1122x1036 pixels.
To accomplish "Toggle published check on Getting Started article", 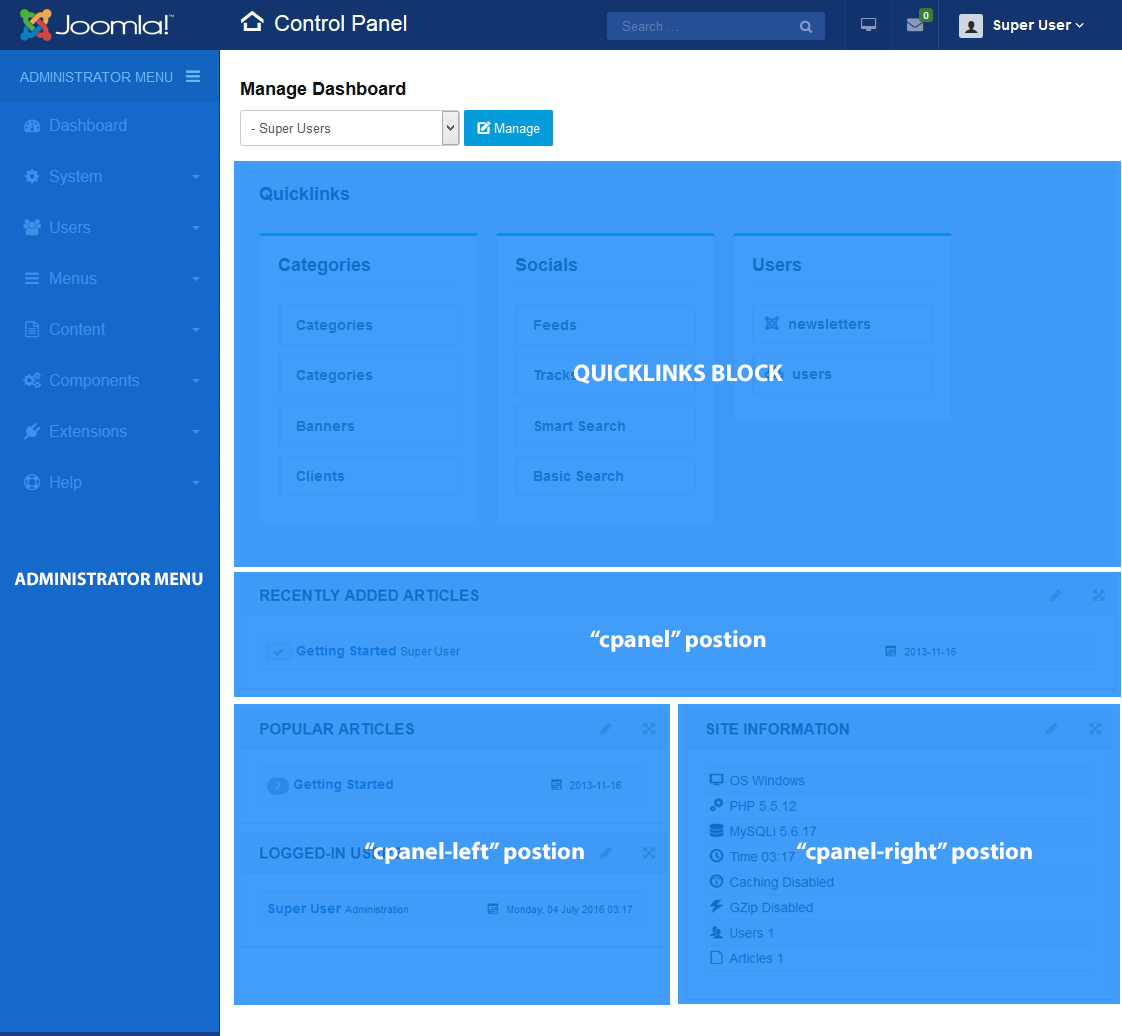I will [x=278, y=651].
